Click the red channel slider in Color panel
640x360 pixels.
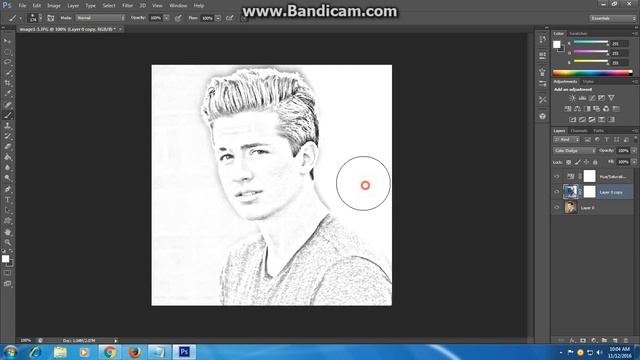pos(591,42)
